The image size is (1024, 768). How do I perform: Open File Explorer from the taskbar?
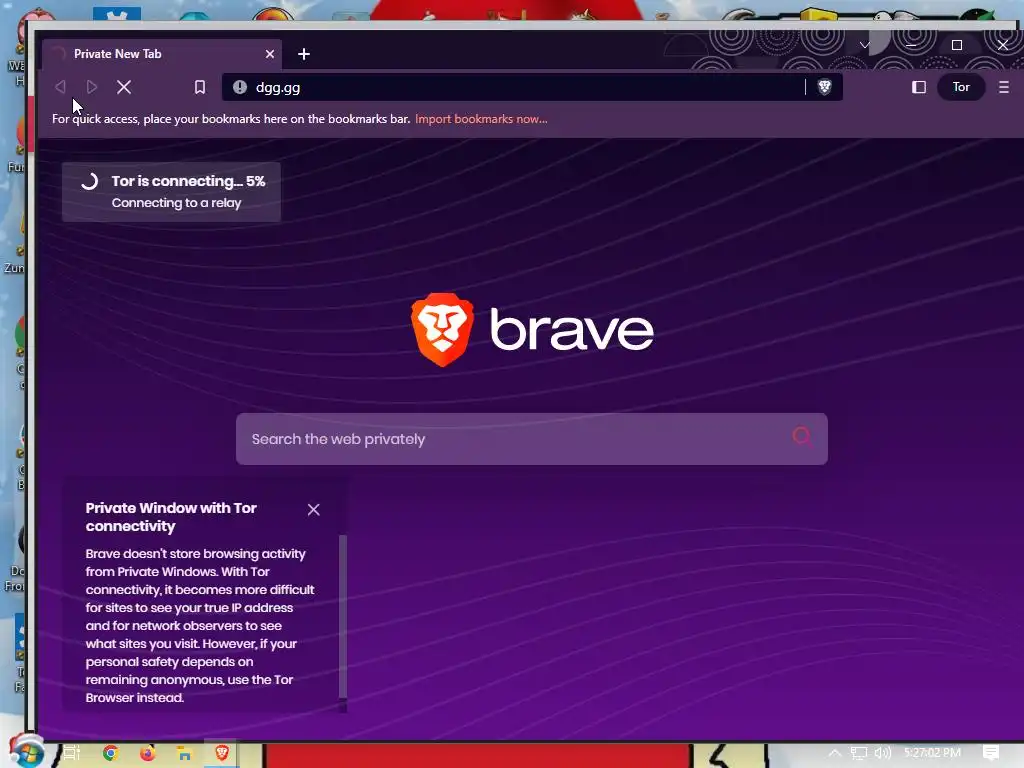185,753
